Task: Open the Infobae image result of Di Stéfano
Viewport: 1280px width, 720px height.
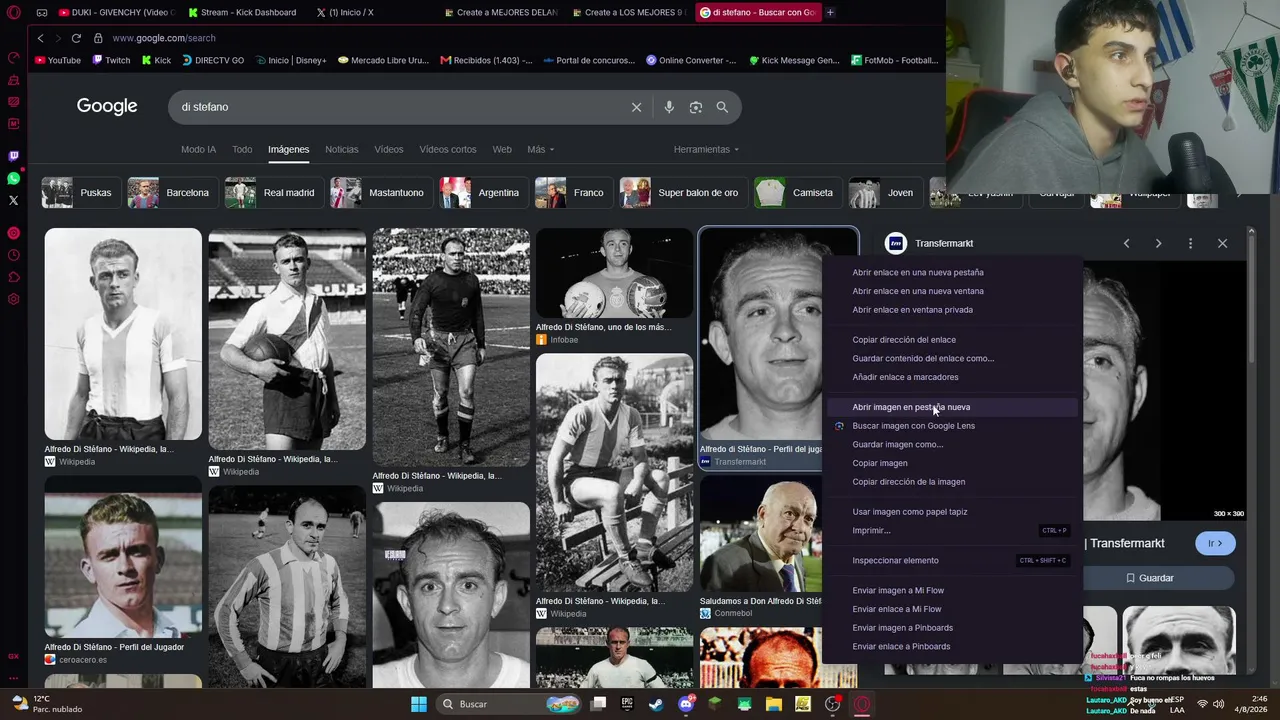Action: pos(614,275)
